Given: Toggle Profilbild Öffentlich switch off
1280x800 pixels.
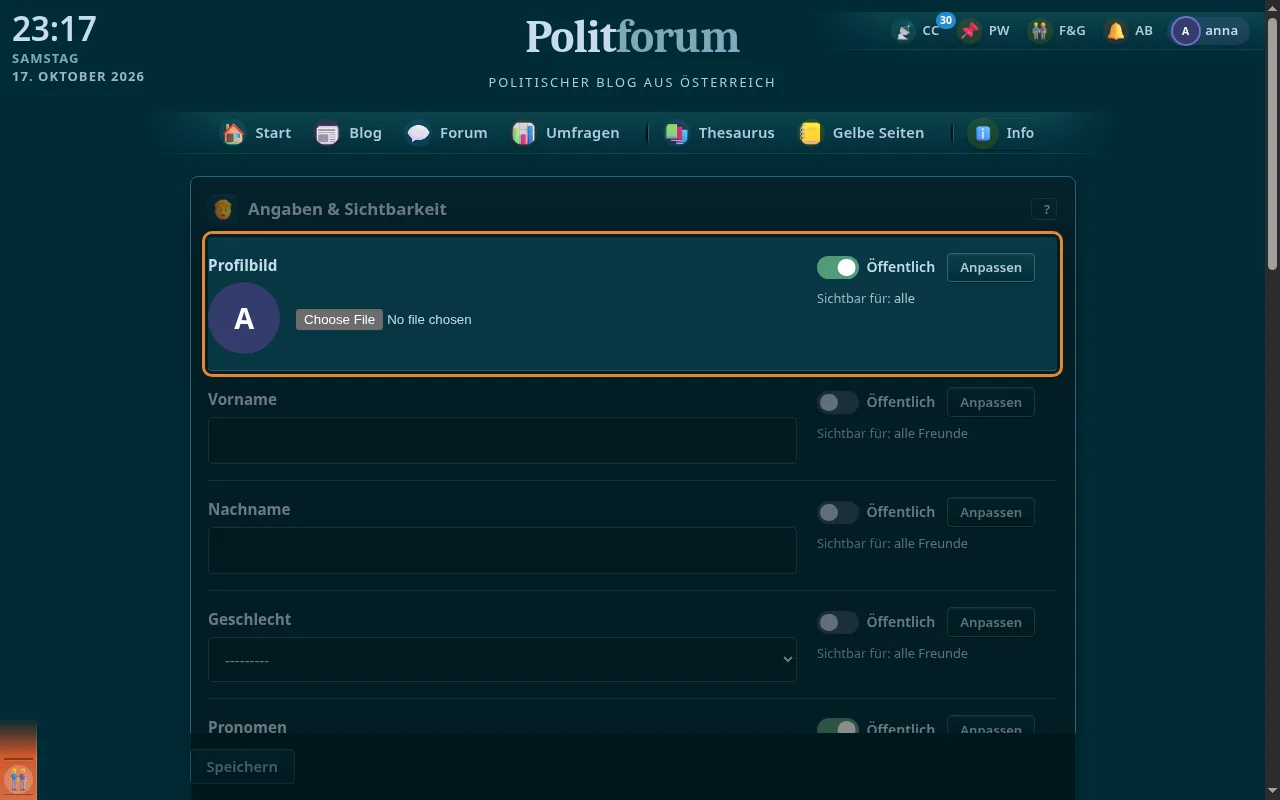Looking at the screenshot, I should click(838, 267).
